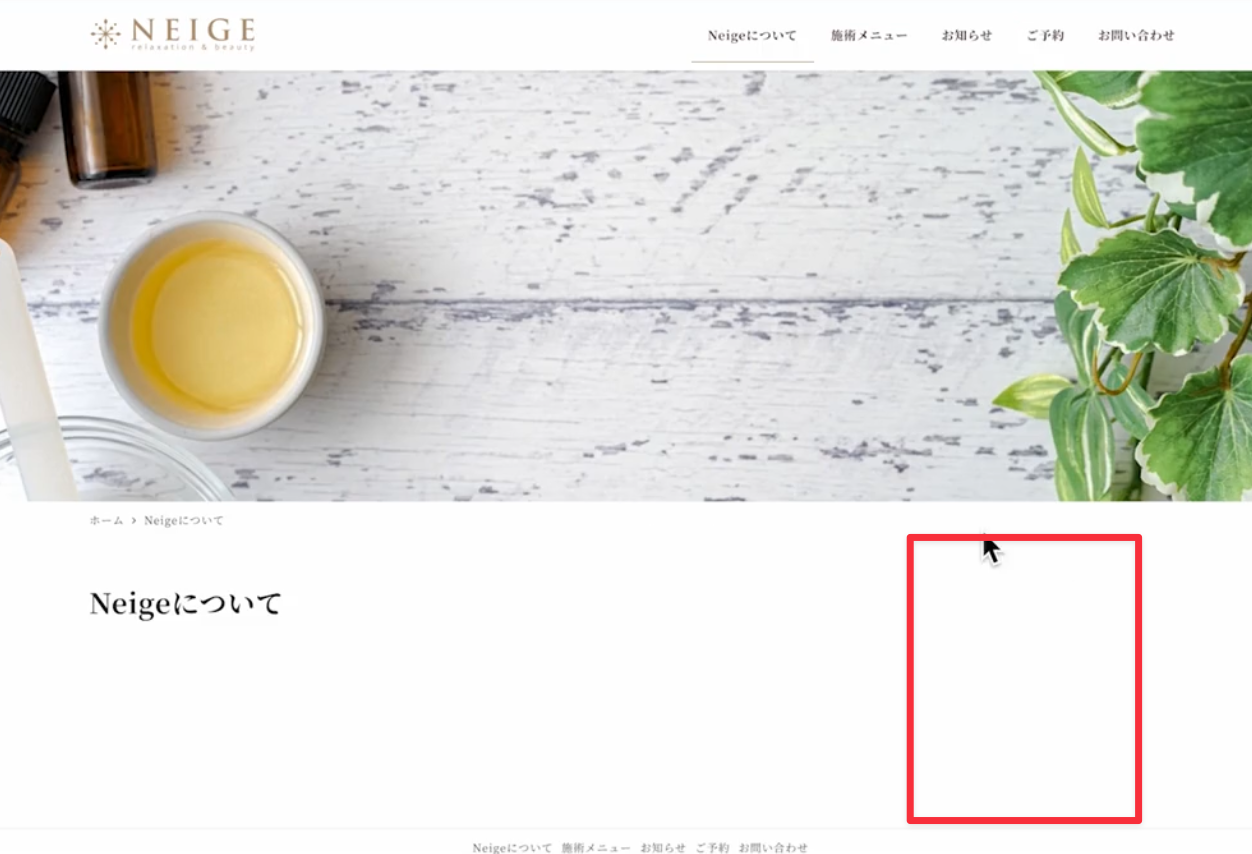Open the Neigeについて header navigation tab
Image resolution: width=1252 pixels, height=854 pixels.
click(x=752, y=35)
